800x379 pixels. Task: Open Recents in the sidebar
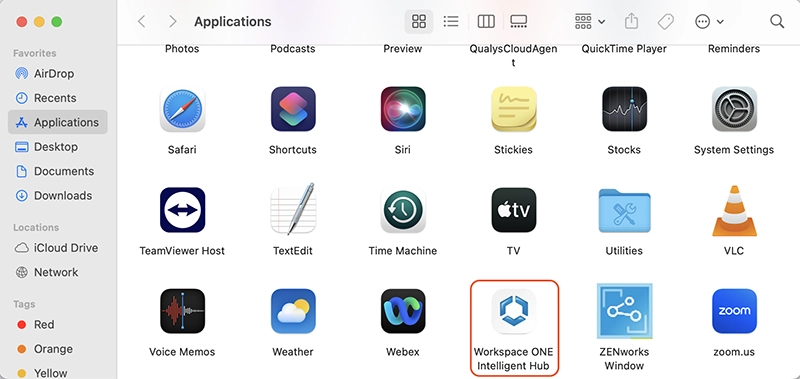[58, 98]
